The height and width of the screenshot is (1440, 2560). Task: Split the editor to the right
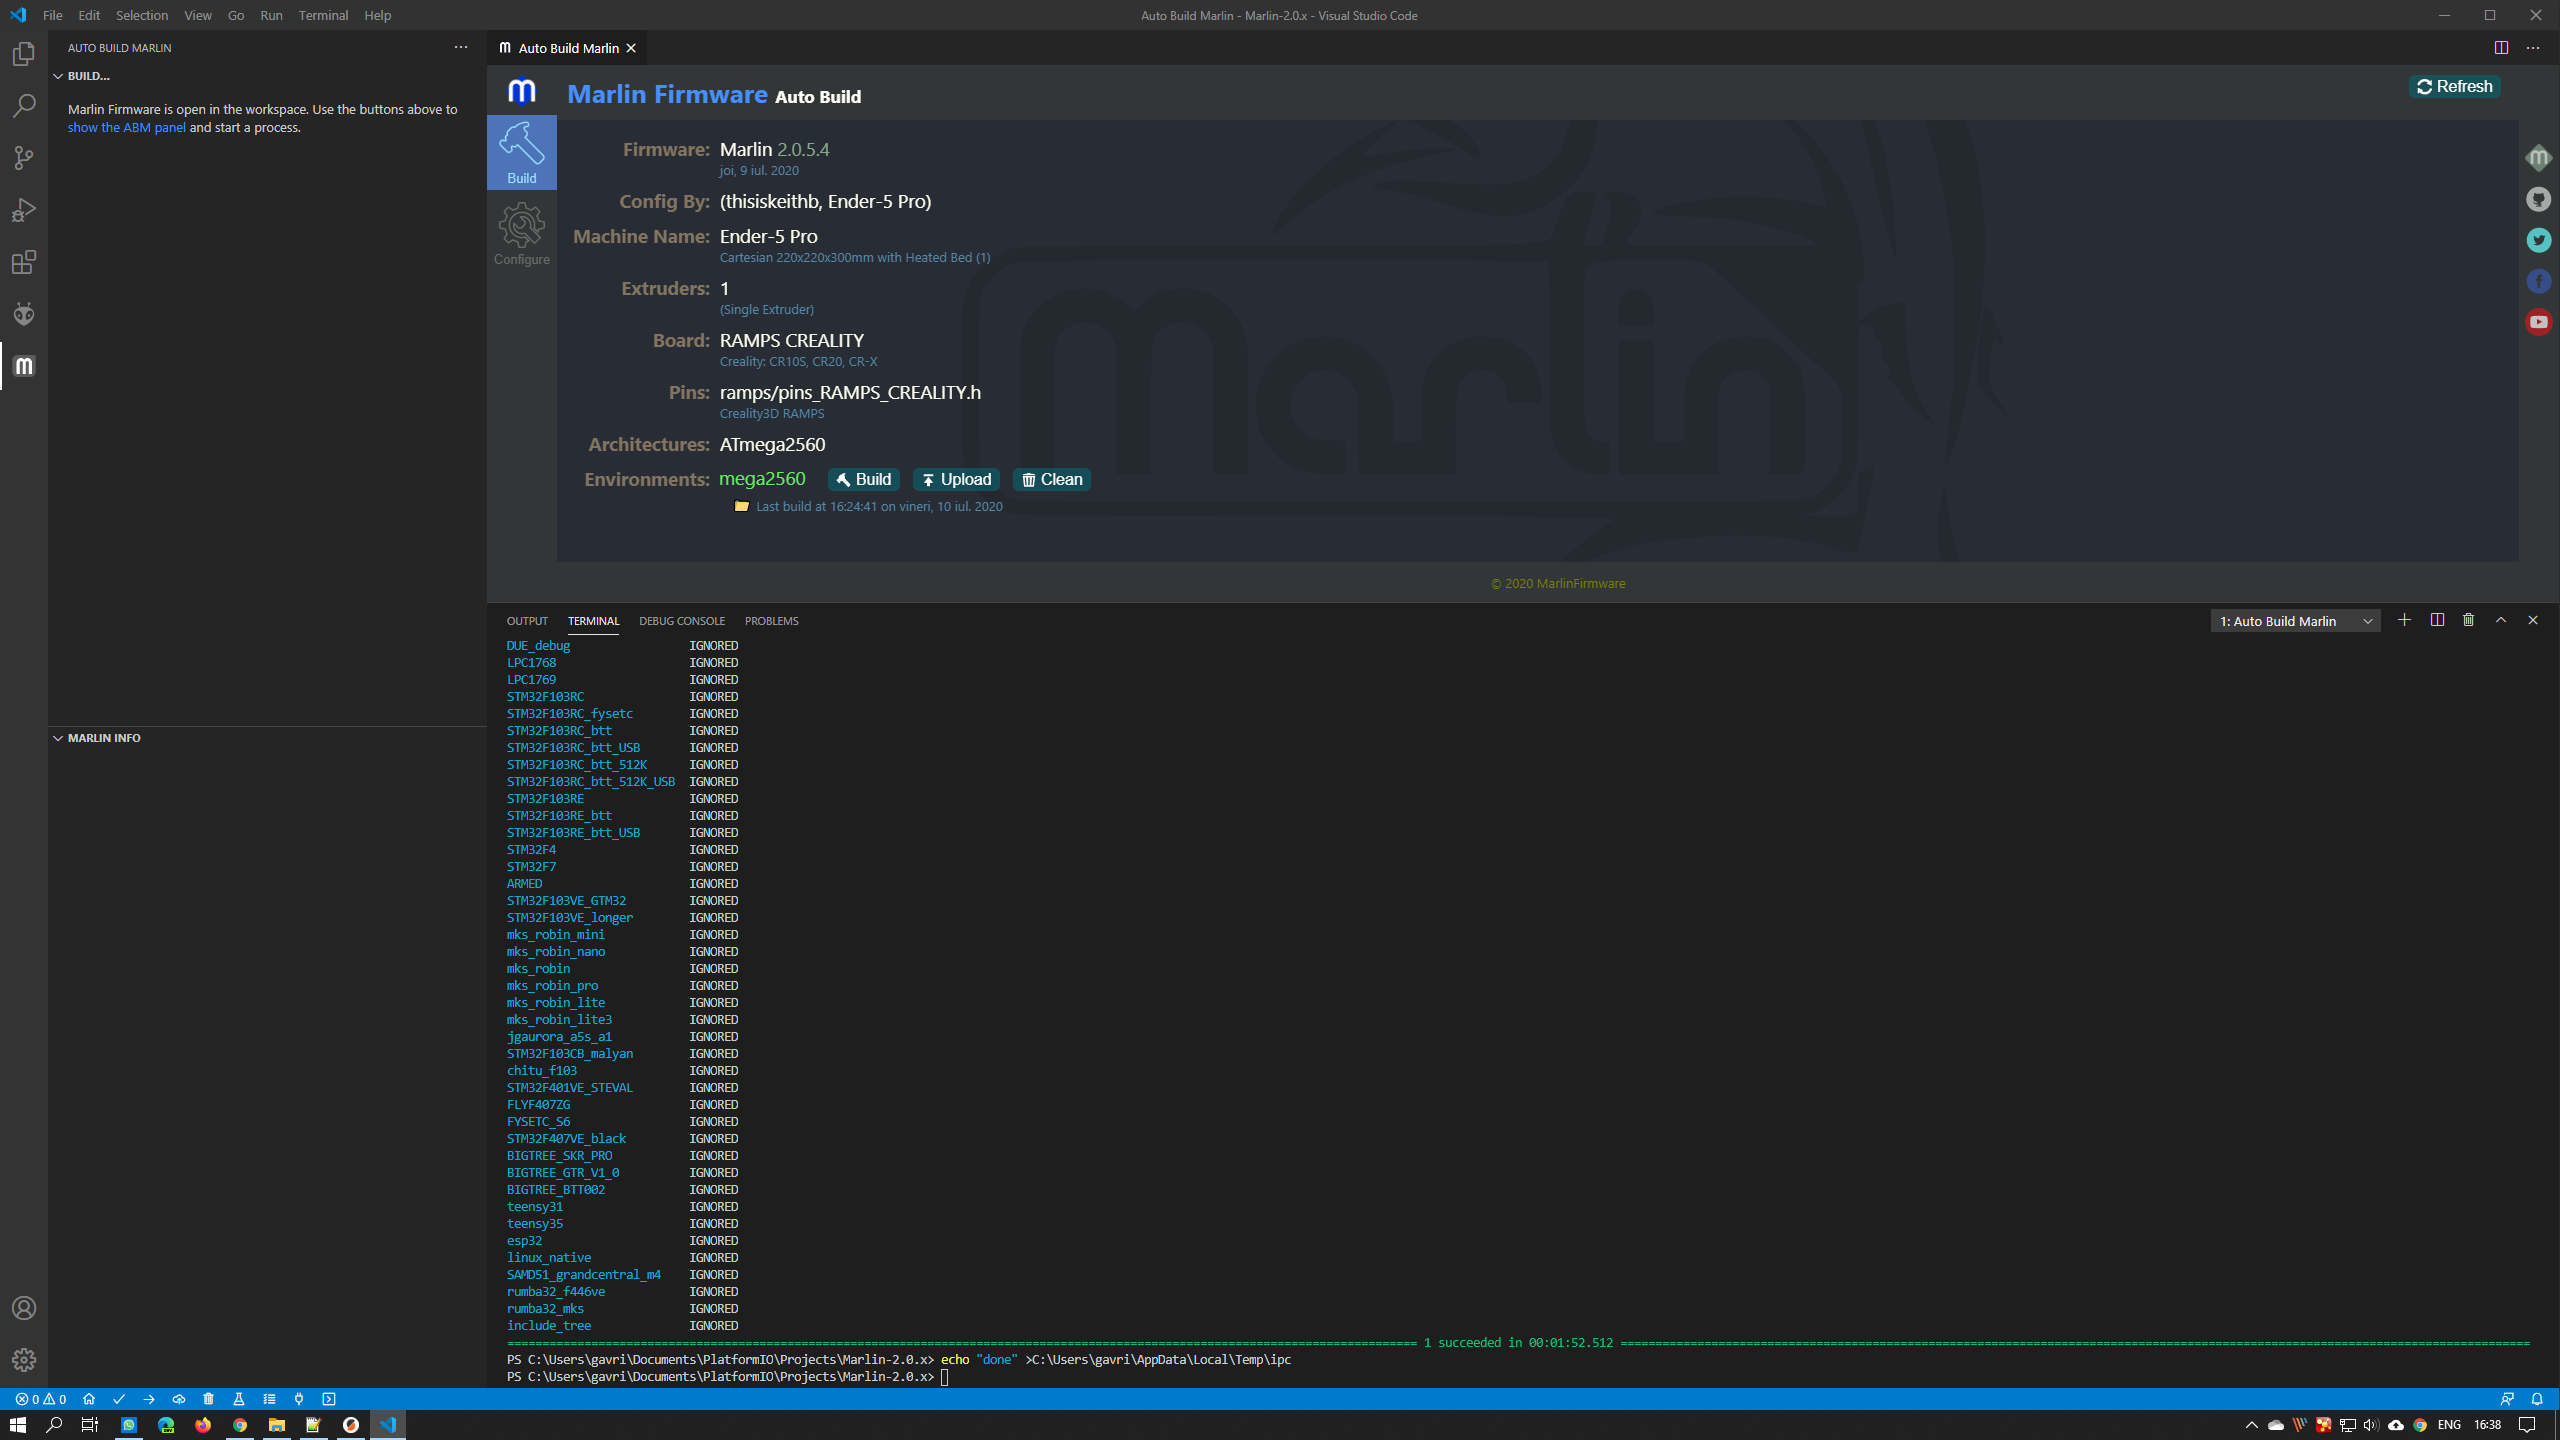coord(2501,47)
